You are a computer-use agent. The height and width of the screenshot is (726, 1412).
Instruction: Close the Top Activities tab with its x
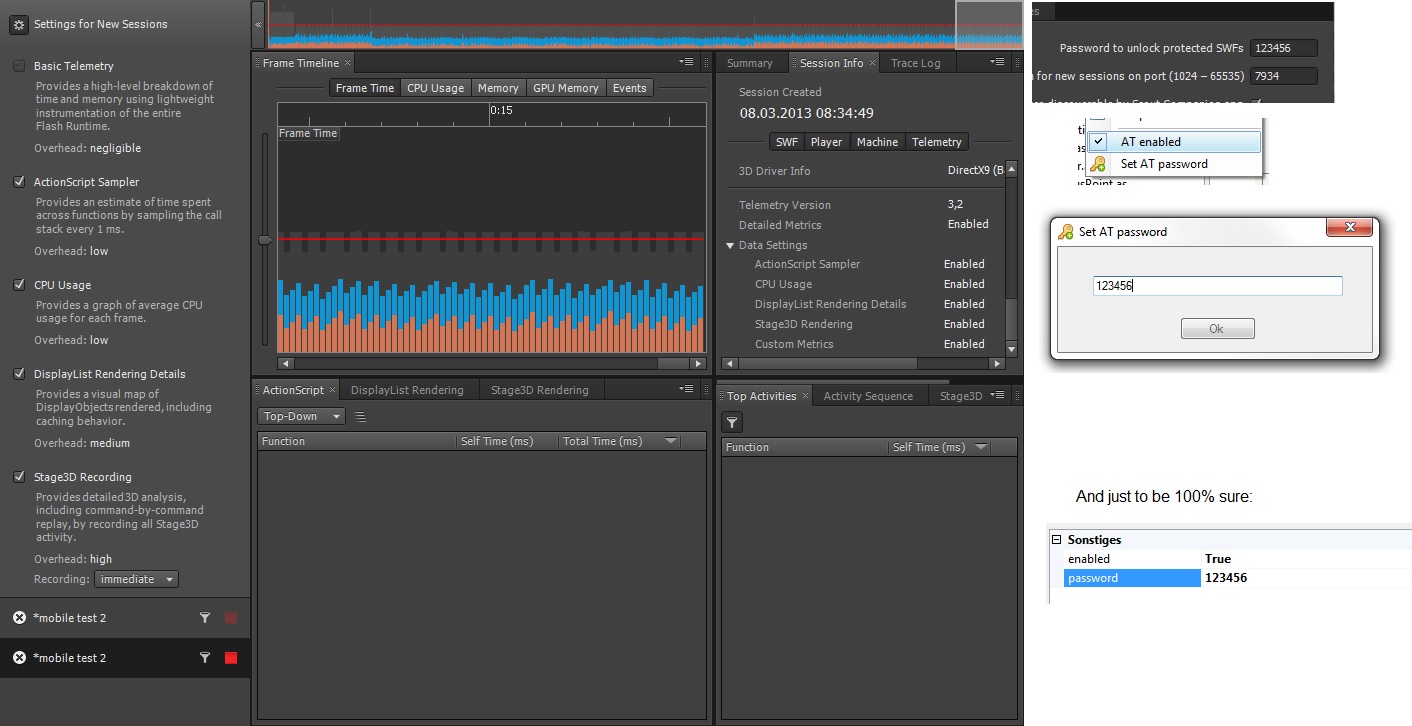click(805, 396)
